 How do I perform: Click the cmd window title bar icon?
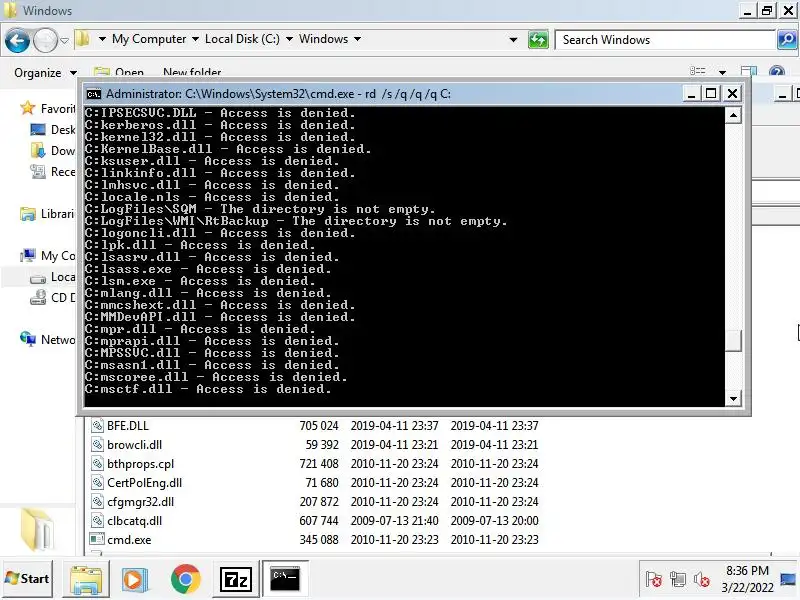(94, 94)
